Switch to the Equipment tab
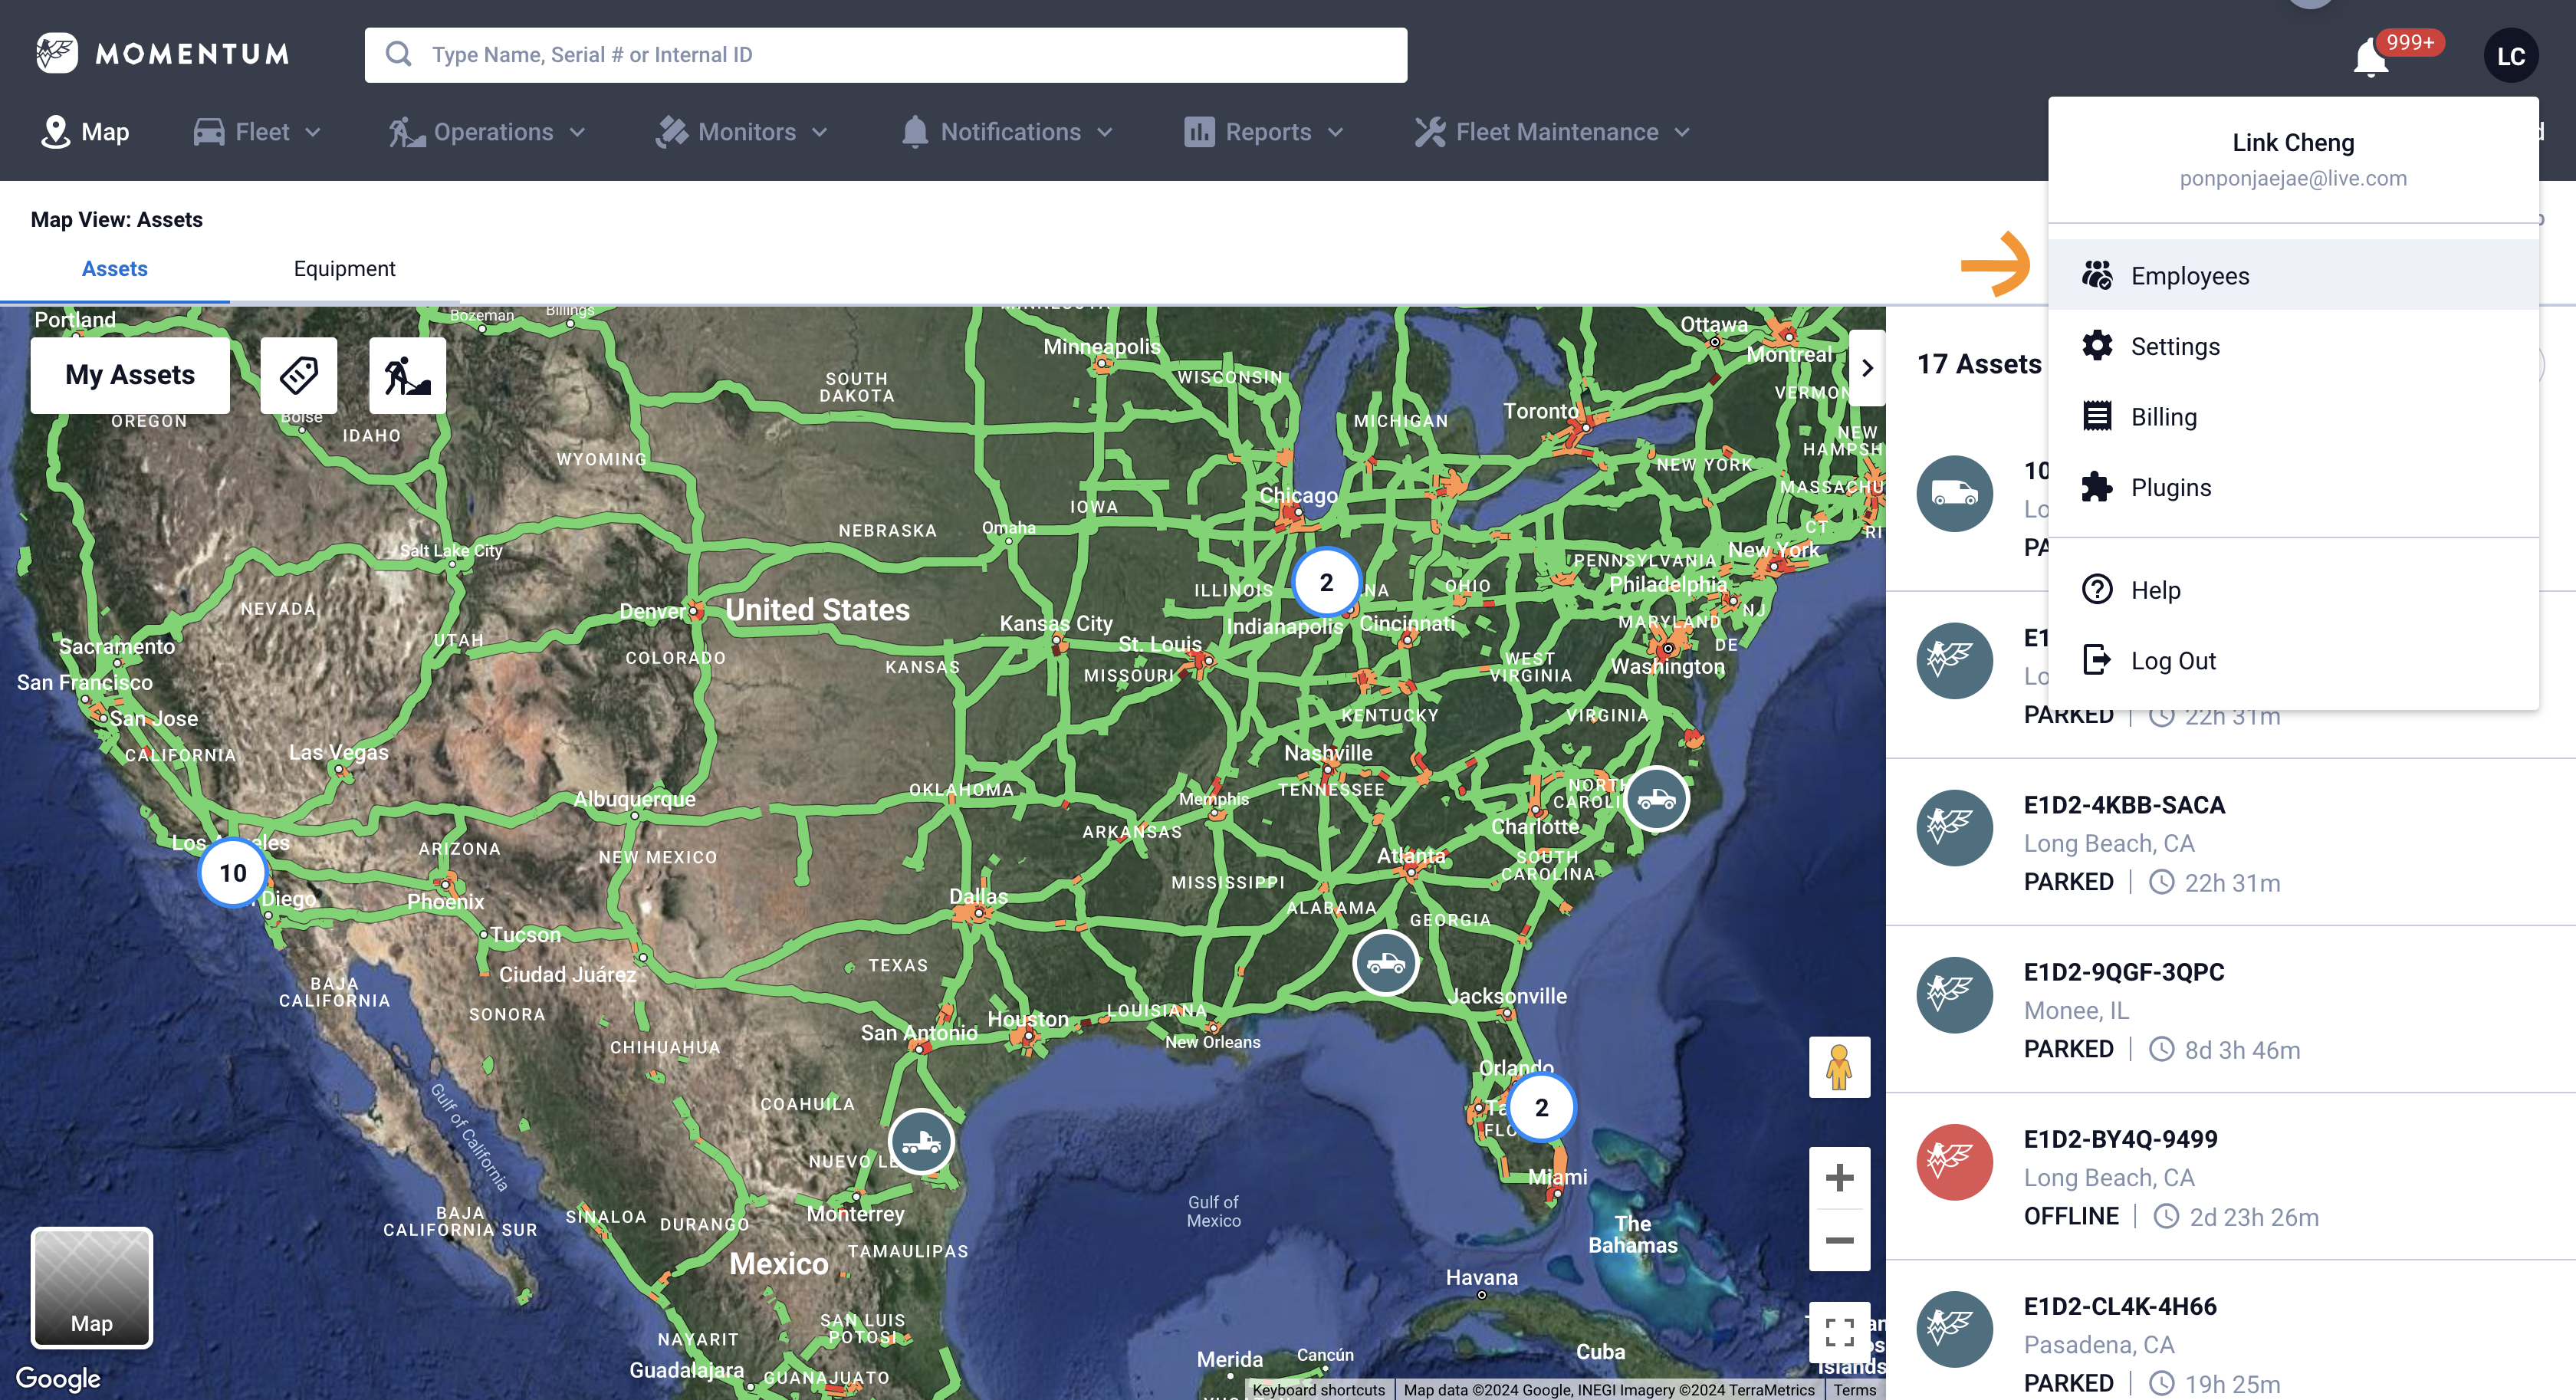Image resolution: width=2576 pixels, height=1400 pixels. (344, 268)
